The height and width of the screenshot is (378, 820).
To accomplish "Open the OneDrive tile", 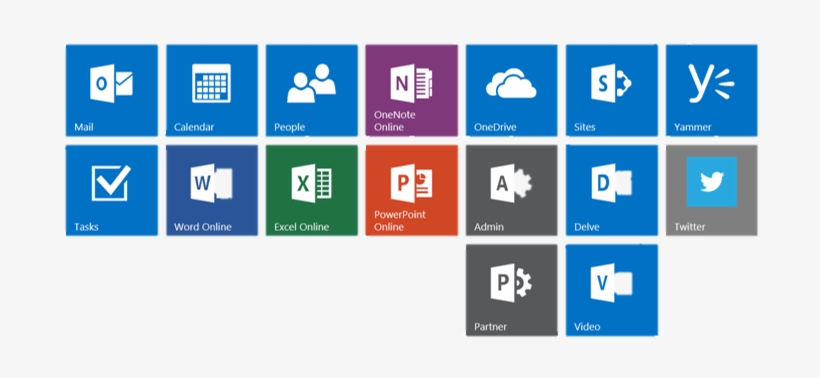I will (x=511, y=90).
